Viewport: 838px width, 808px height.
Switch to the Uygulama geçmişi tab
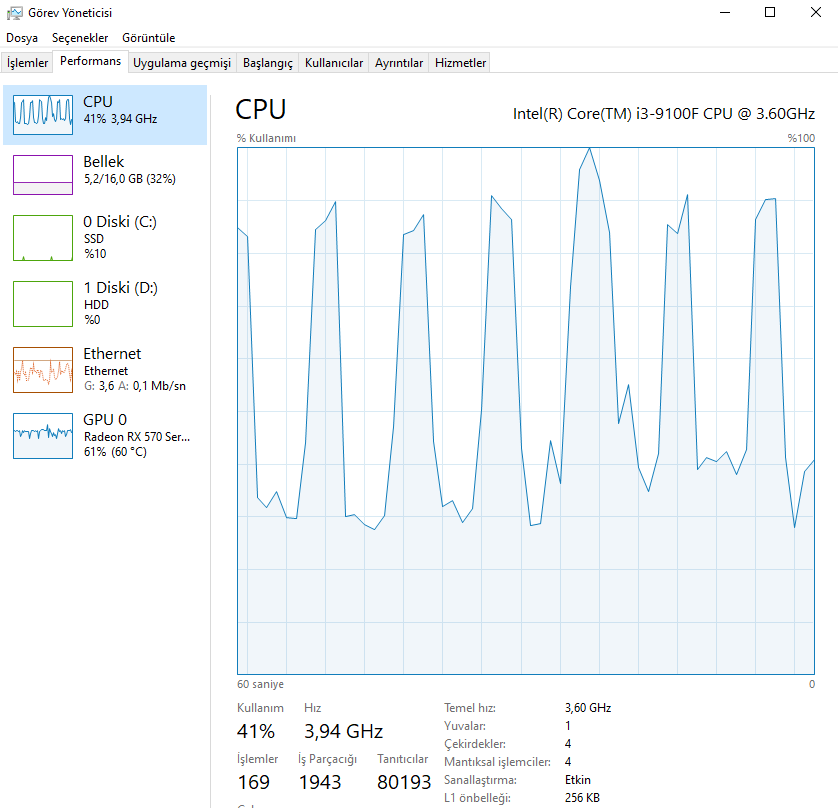[182, 63]
